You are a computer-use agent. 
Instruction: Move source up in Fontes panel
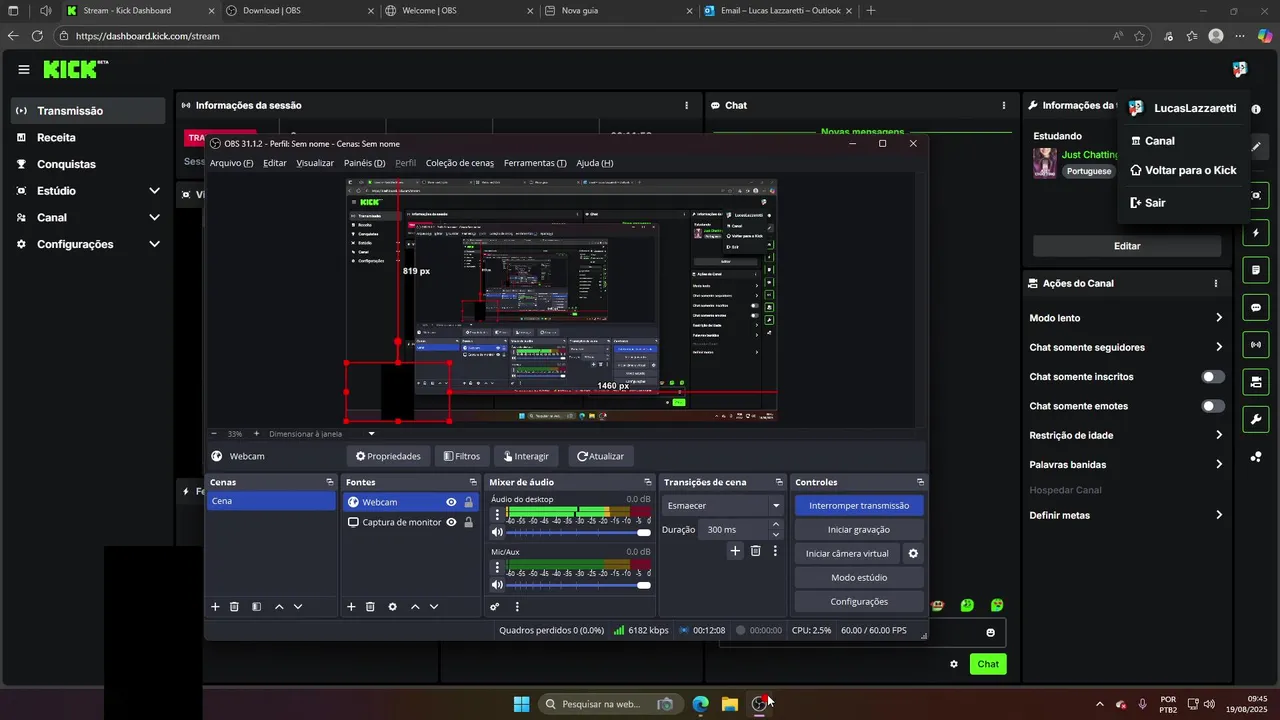click(x=415, y=607)
